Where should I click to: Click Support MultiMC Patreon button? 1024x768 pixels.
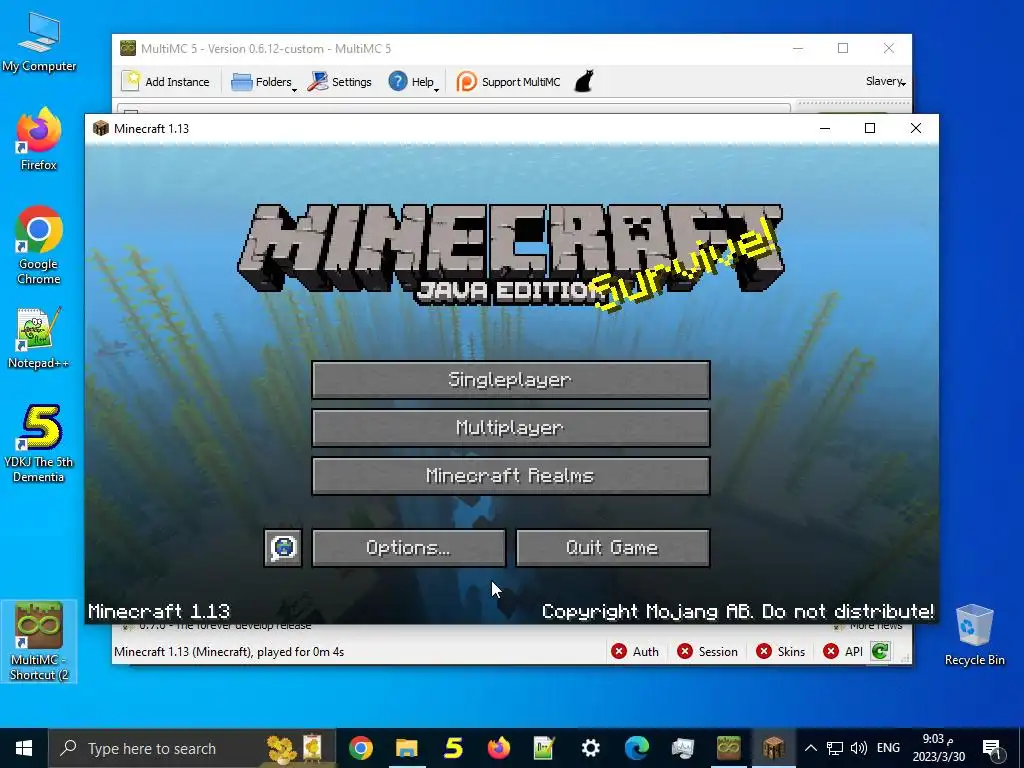point(508,82)
